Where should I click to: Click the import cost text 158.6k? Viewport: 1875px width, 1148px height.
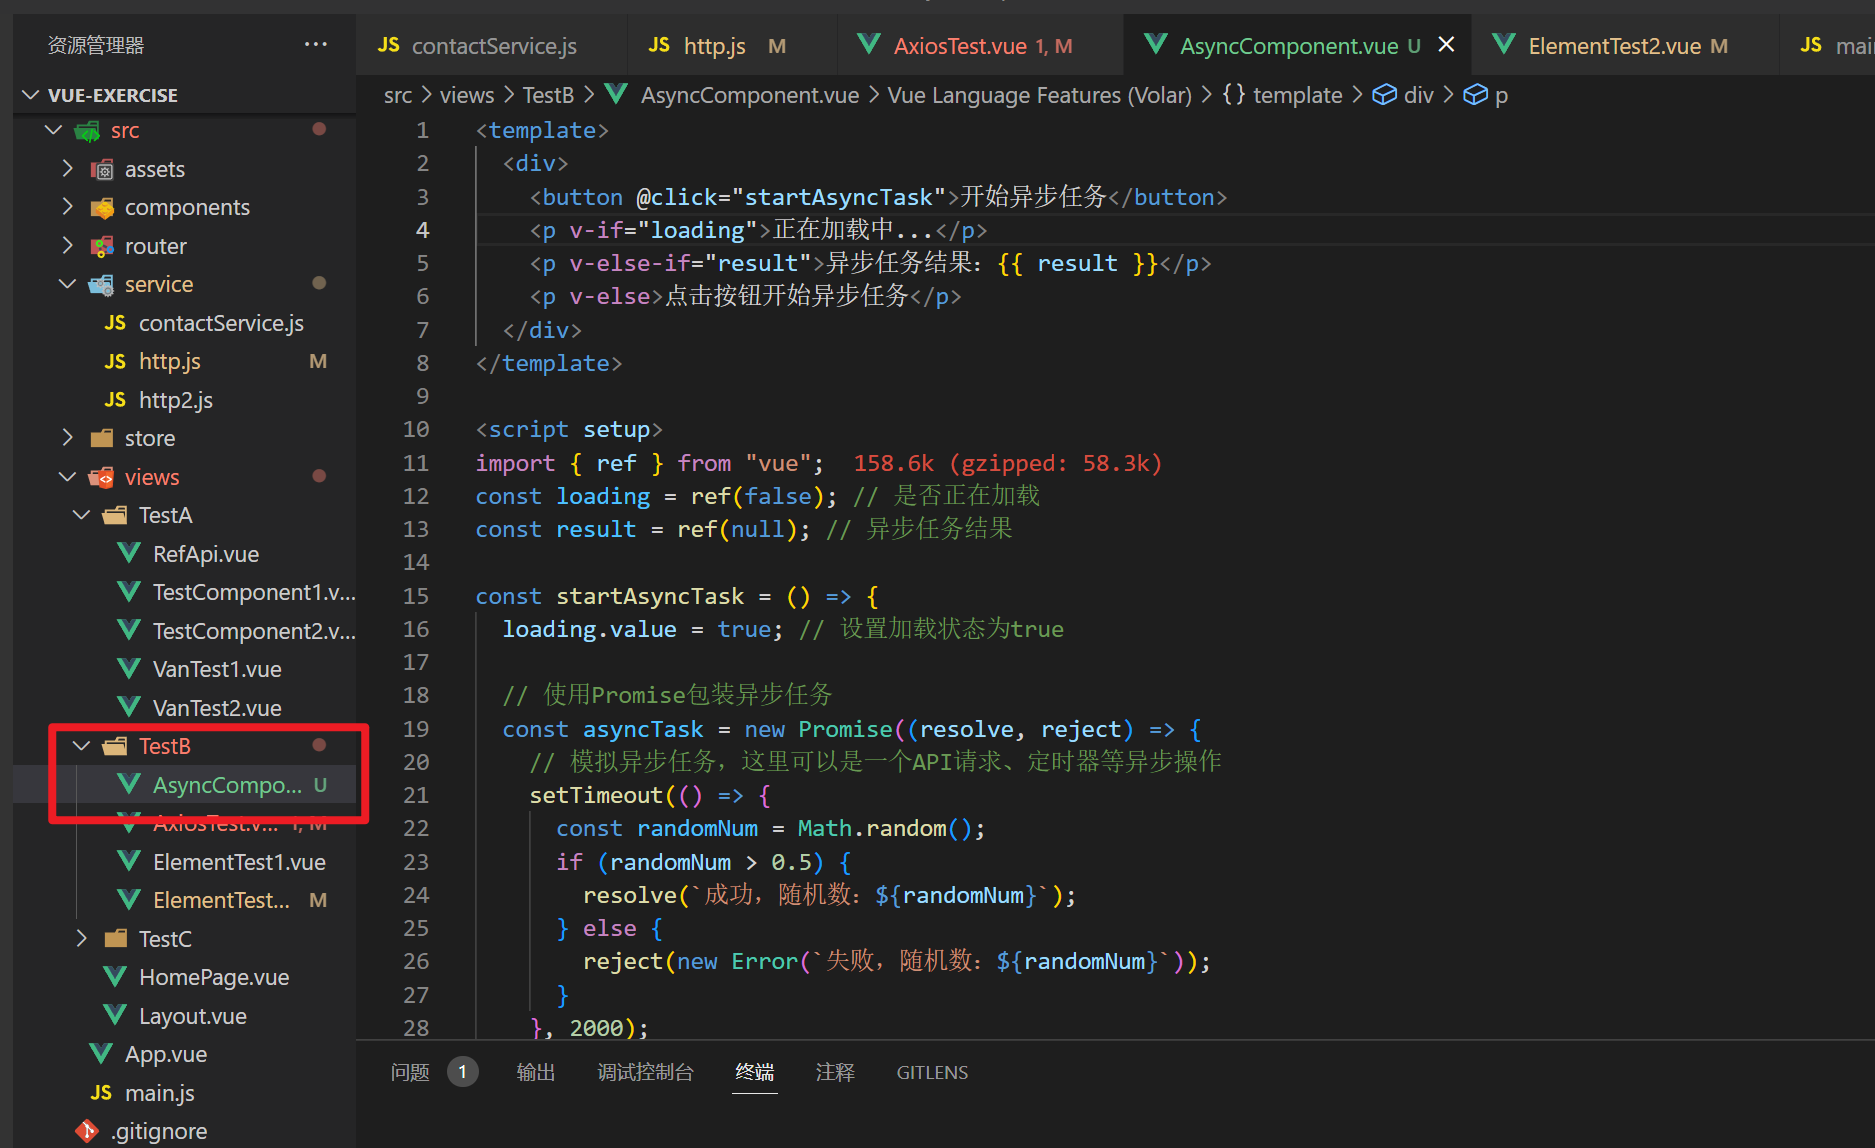[893, 463]
